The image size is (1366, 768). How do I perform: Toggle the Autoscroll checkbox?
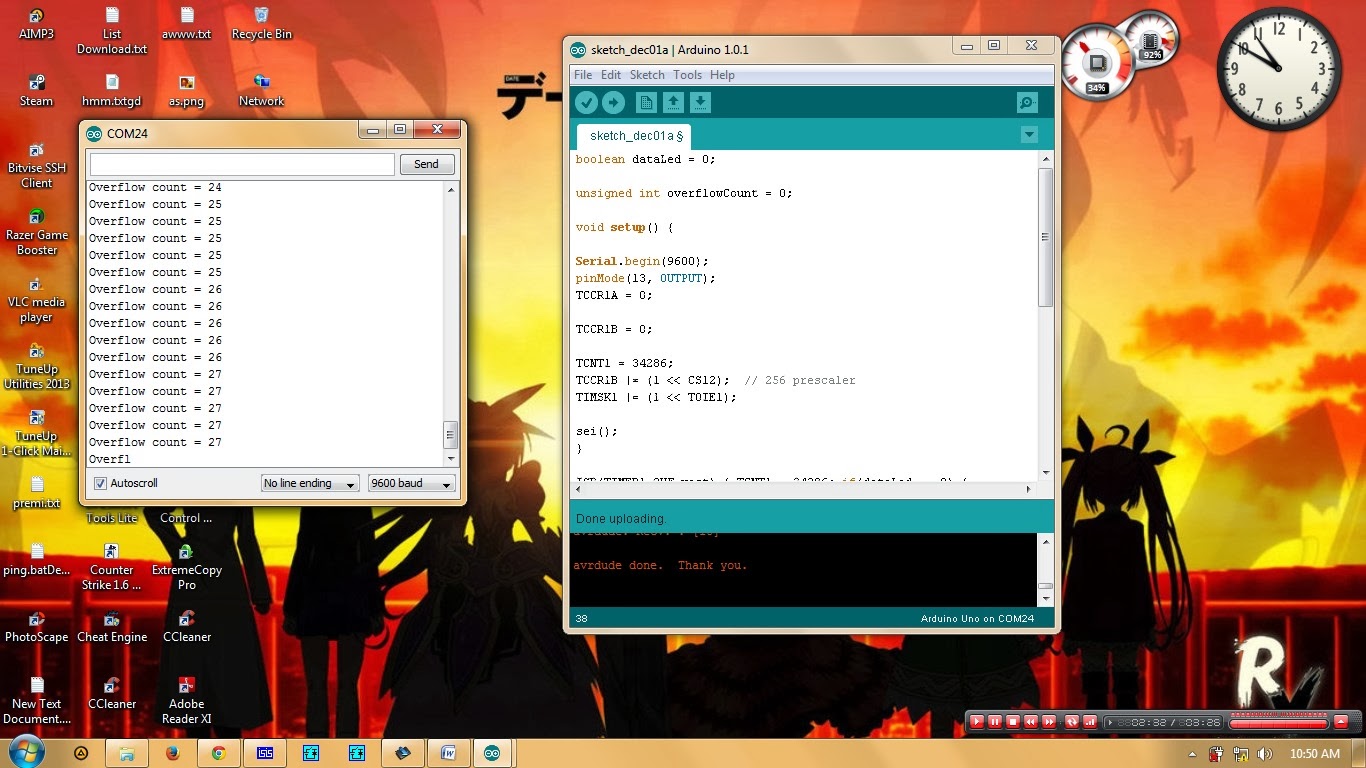click(100, 483)
